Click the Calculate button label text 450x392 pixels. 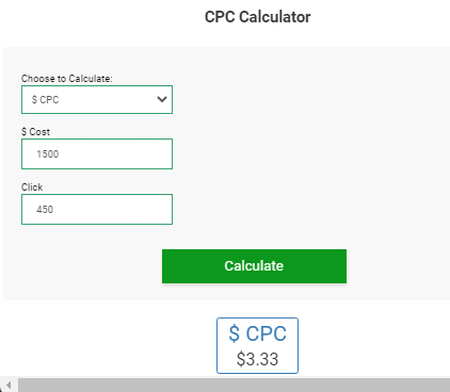[x=254, y=266]
